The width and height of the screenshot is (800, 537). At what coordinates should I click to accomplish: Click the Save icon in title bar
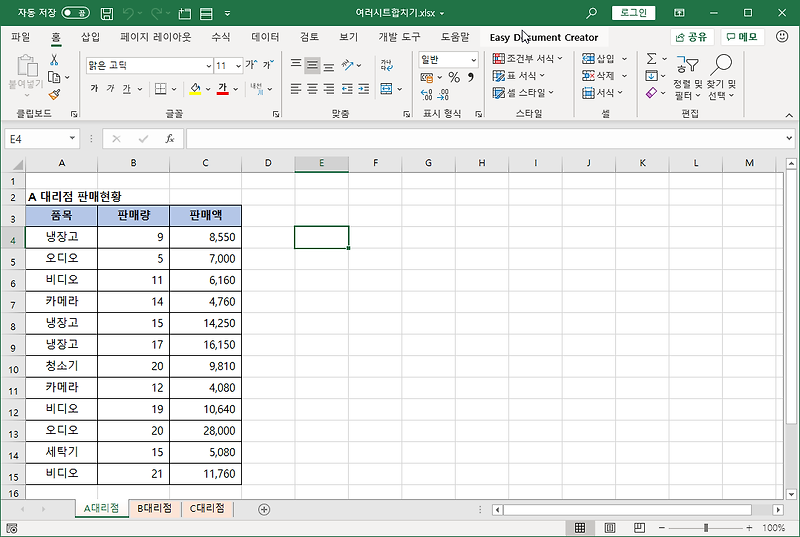tap(107, 13)
